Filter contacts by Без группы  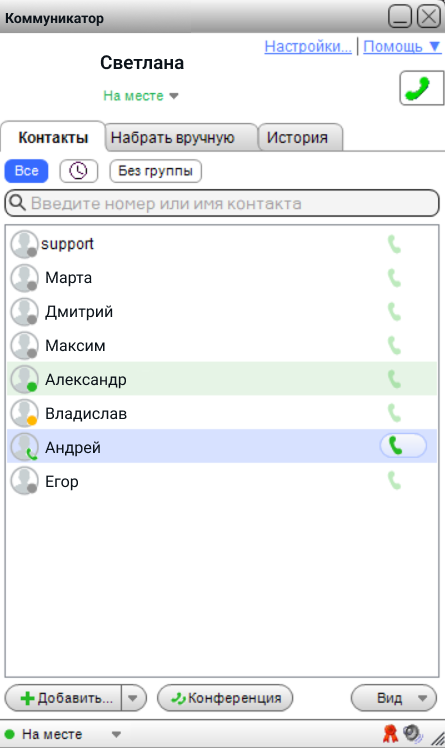155,171
